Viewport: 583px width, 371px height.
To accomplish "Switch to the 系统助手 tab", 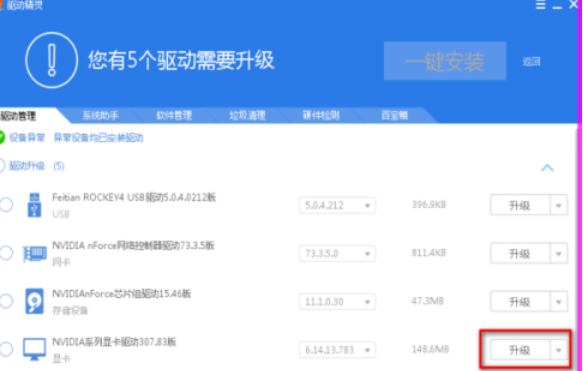I will tap(100, 116).
